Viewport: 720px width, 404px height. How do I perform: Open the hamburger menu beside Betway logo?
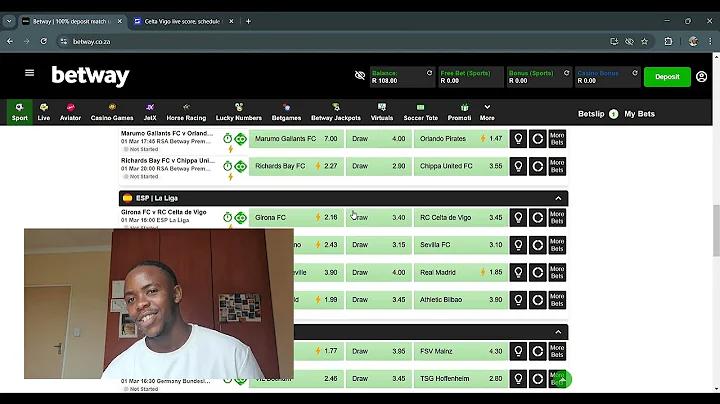pyautogui.click(x=29, y=73)
